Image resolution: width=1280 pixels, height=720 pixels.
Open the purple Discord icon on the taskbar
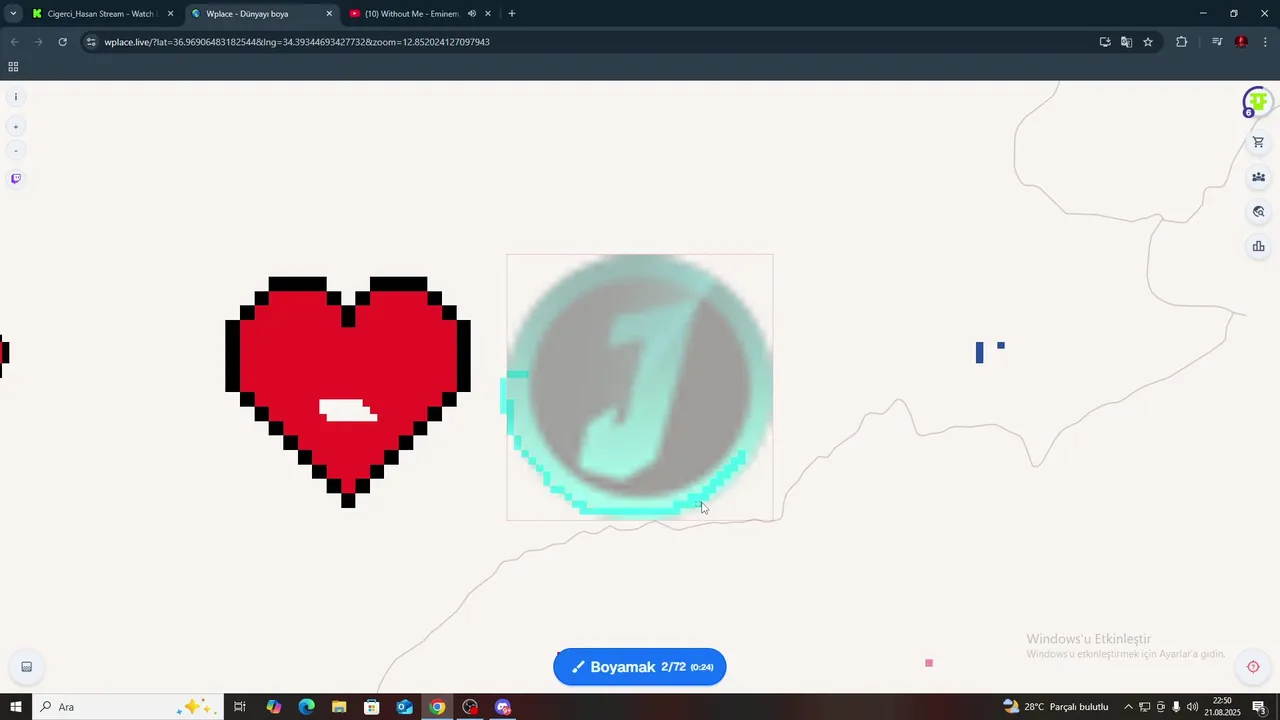click(x=503, y=707)
